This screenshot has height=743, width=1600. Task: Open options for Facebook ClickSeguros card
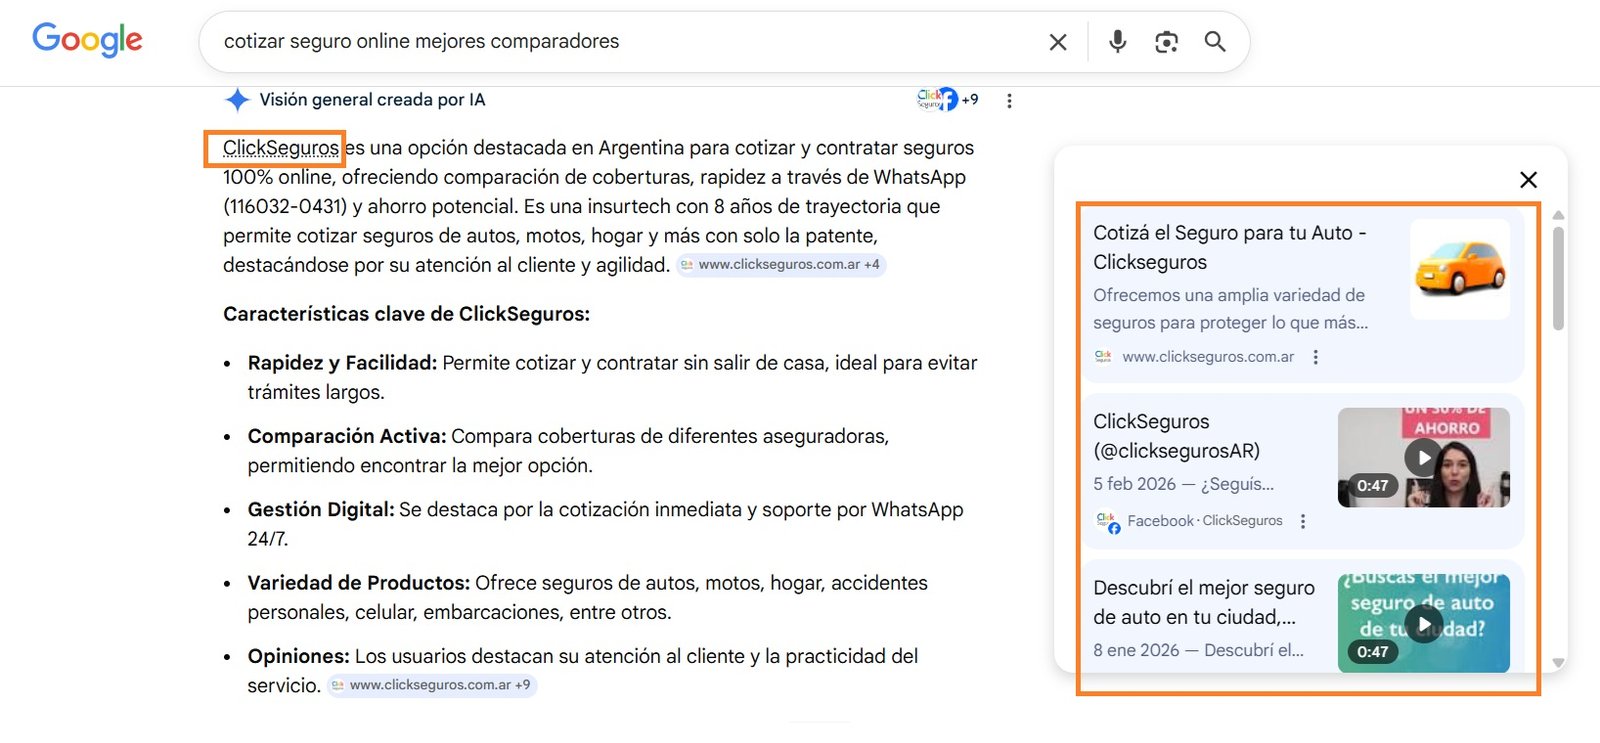click(1302, 521)
